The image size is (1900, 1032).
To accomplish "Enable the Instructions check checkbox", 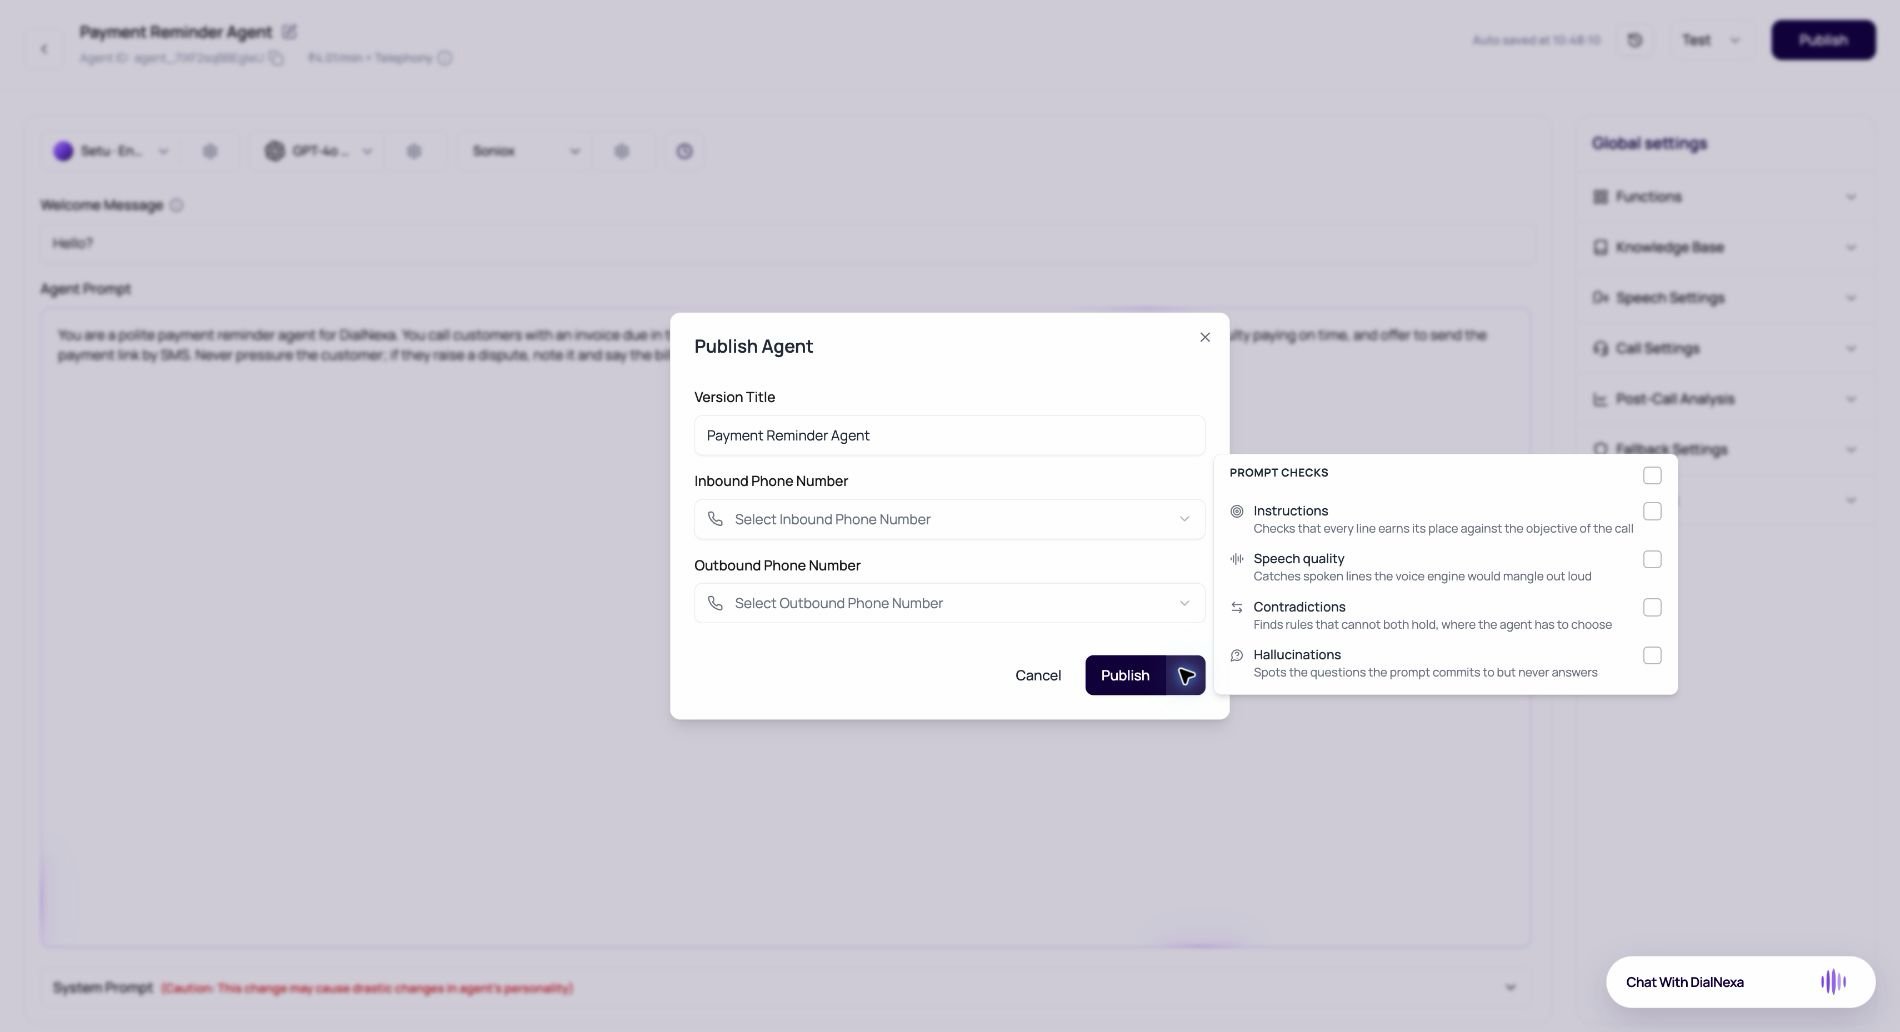I will click(x=1652, y=511).
